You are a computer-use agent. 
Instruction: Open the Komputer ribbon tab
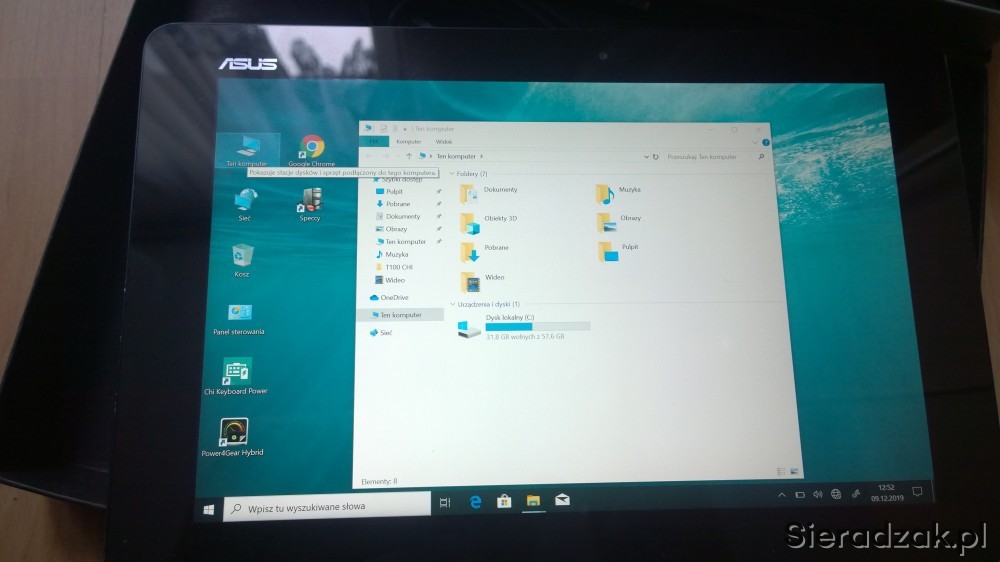tap(408, 142)
